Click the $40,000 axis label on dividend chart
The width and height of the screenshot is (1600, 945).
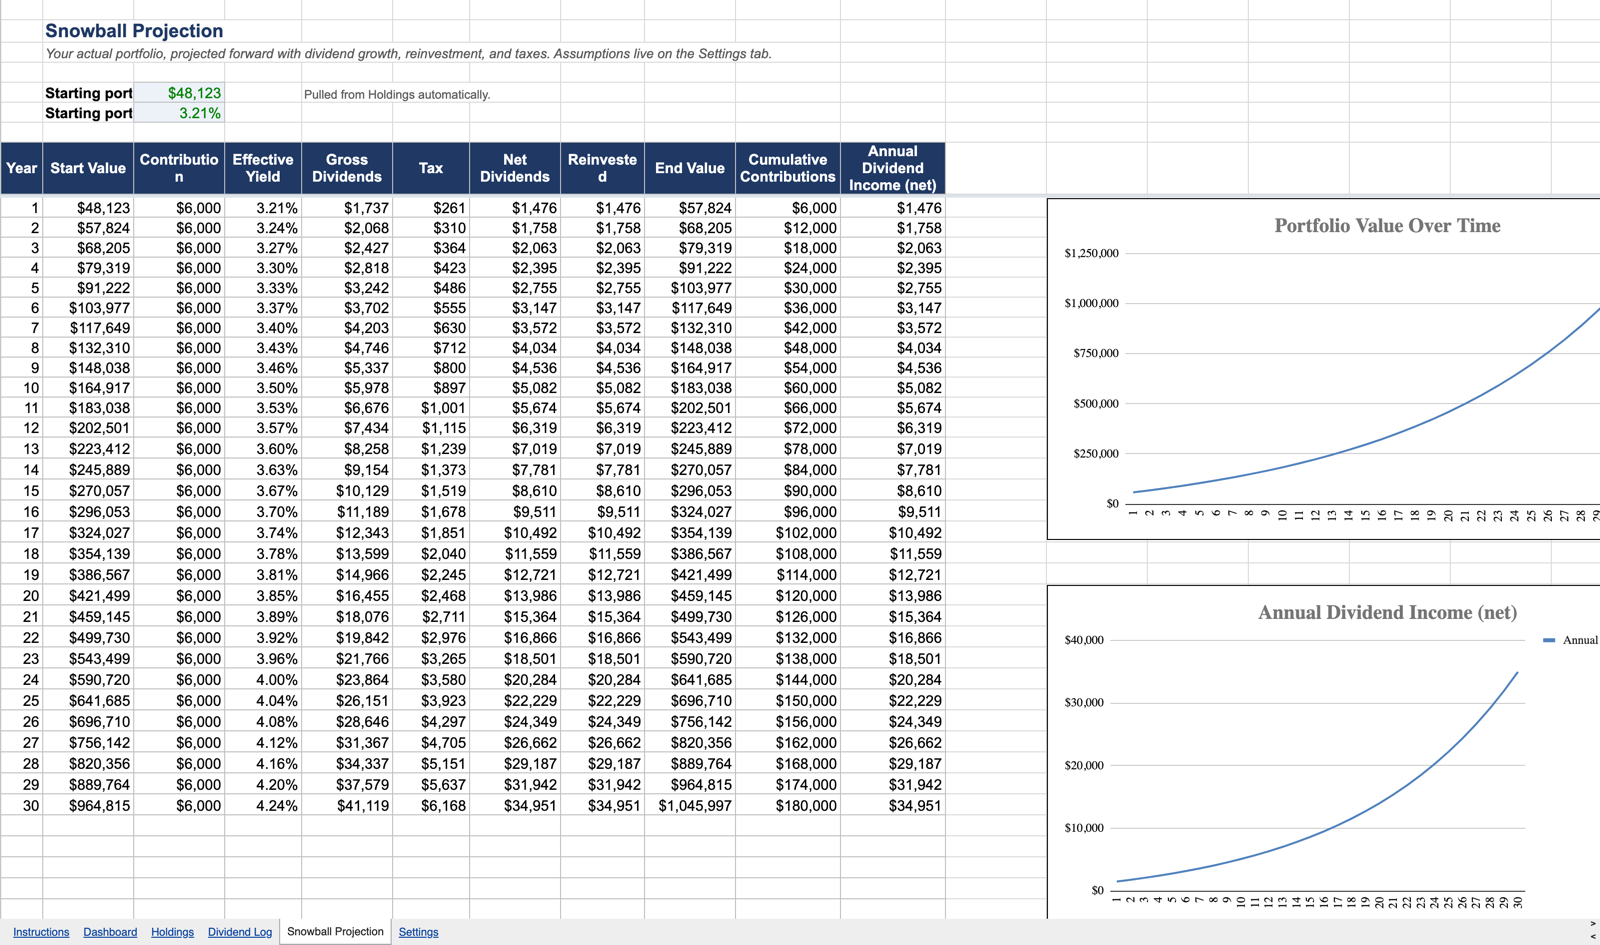pyautogui.click(x=1084, y=640)
